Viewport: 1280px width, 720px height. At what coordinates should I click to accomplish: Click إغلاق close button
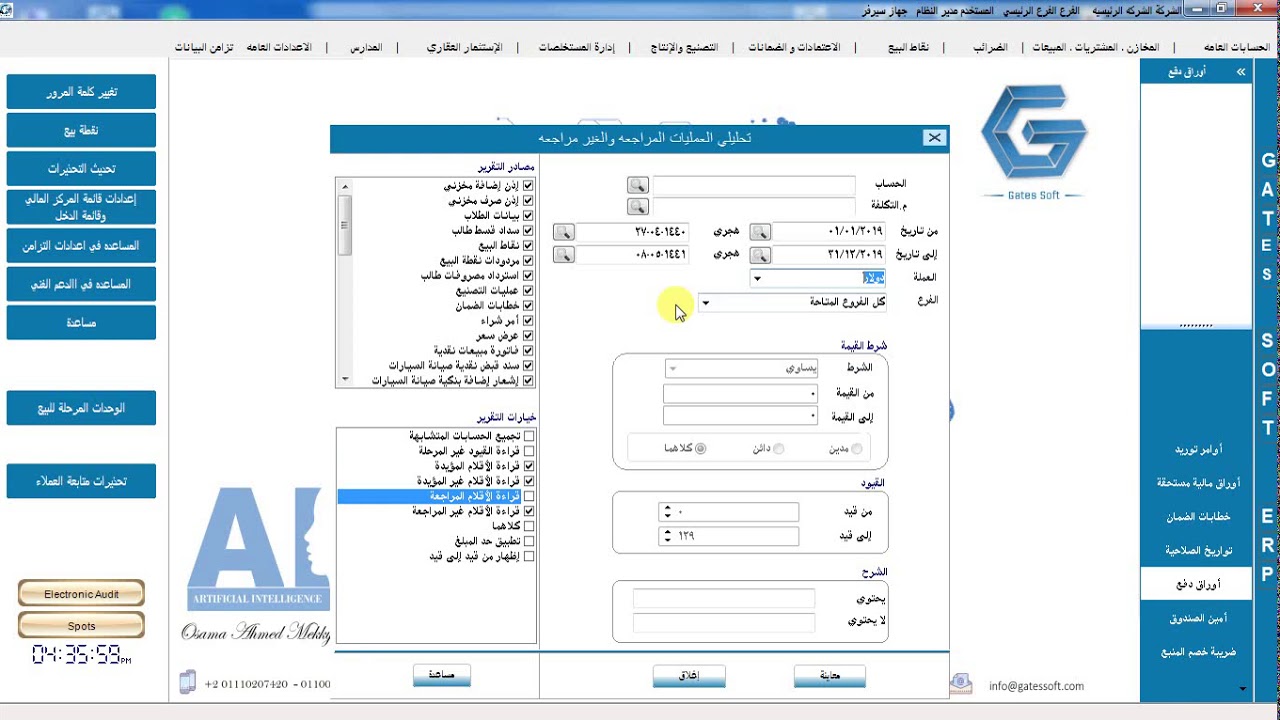coord(689,676)
